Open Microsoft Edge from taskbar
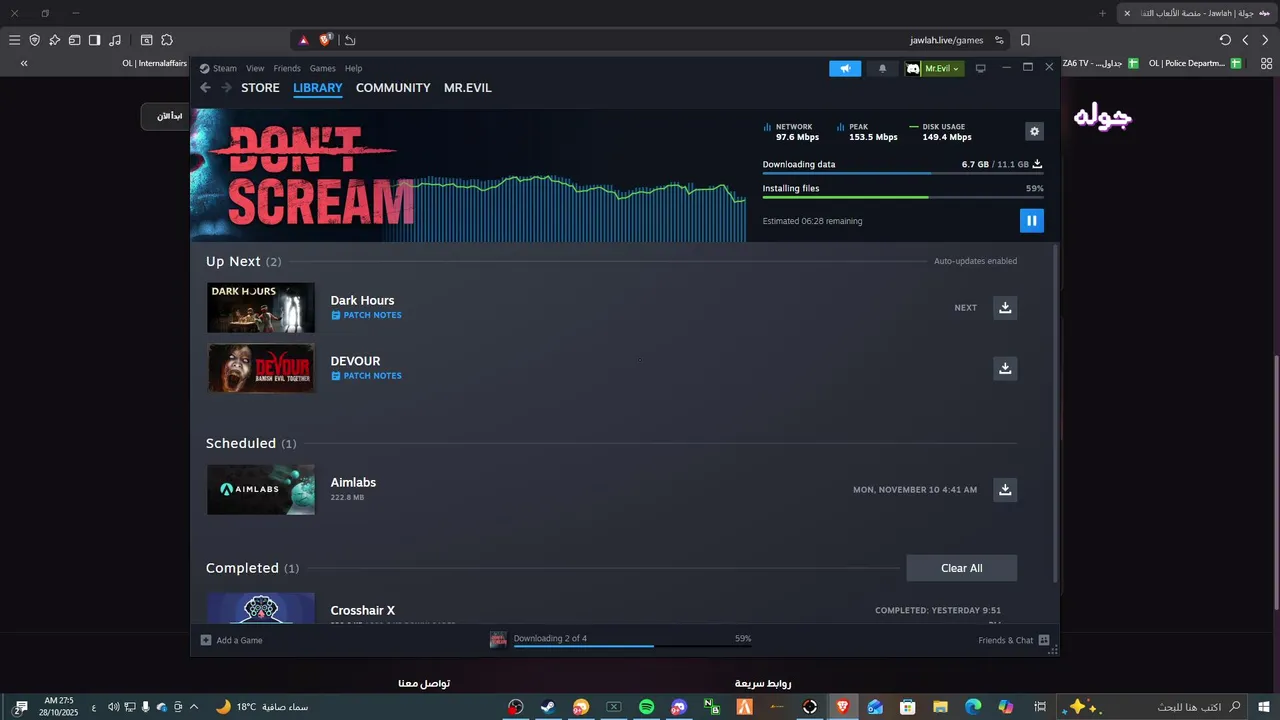The image size is (1280, 720). (973, 707)
